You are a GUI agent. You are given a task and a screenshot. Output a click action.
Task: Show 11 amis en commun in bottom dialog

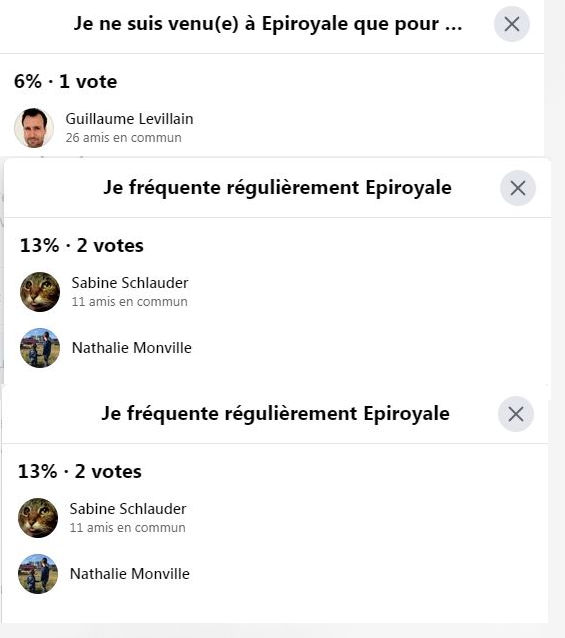(x=128, y=527)
